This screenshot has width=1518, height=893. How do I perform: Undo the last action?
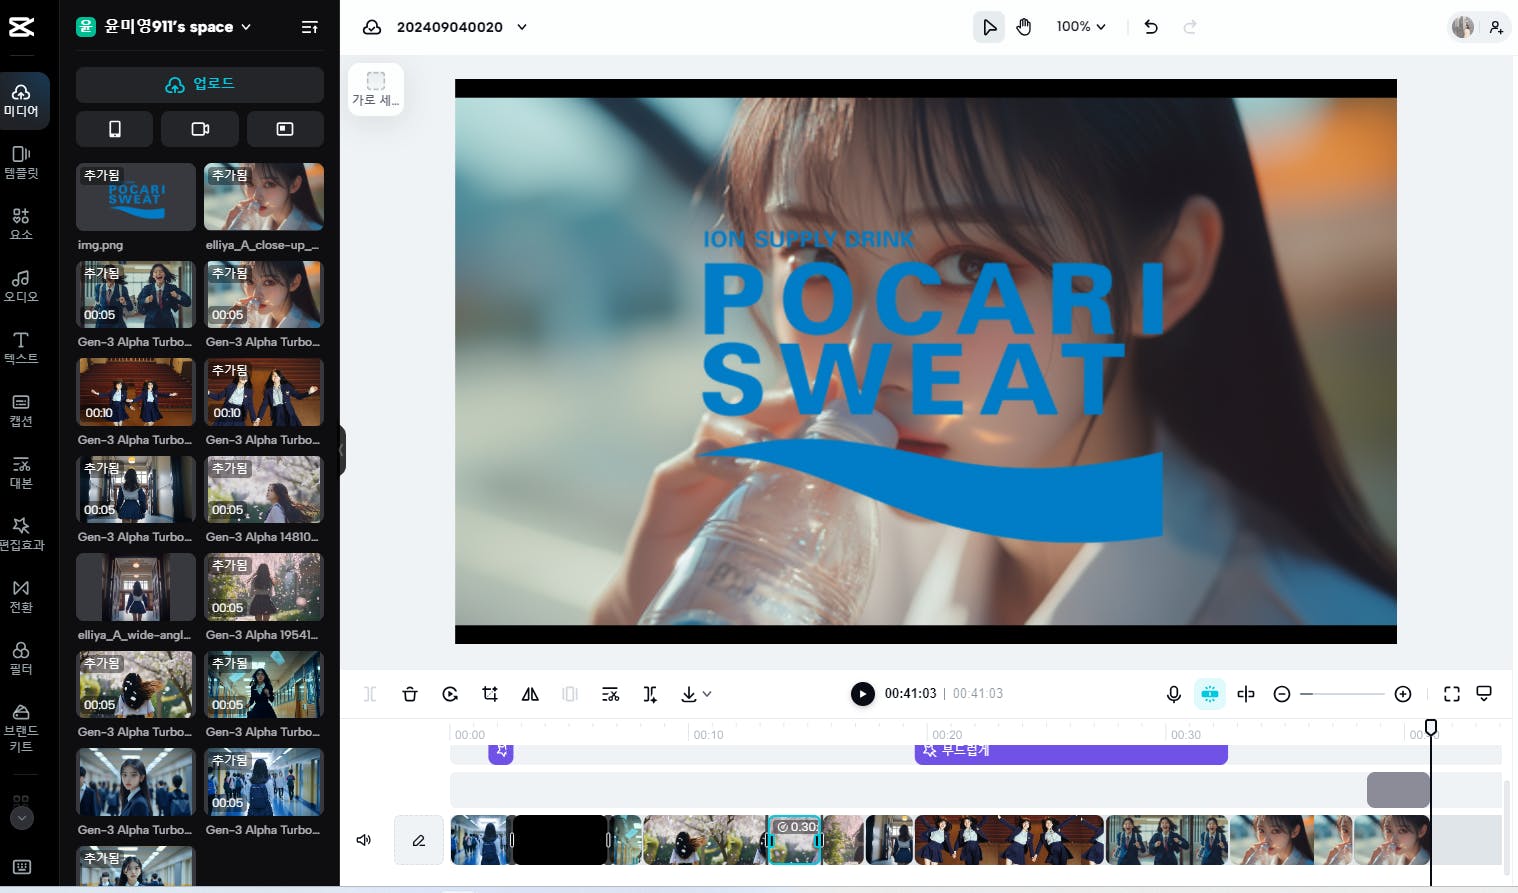coord(1151,27)
